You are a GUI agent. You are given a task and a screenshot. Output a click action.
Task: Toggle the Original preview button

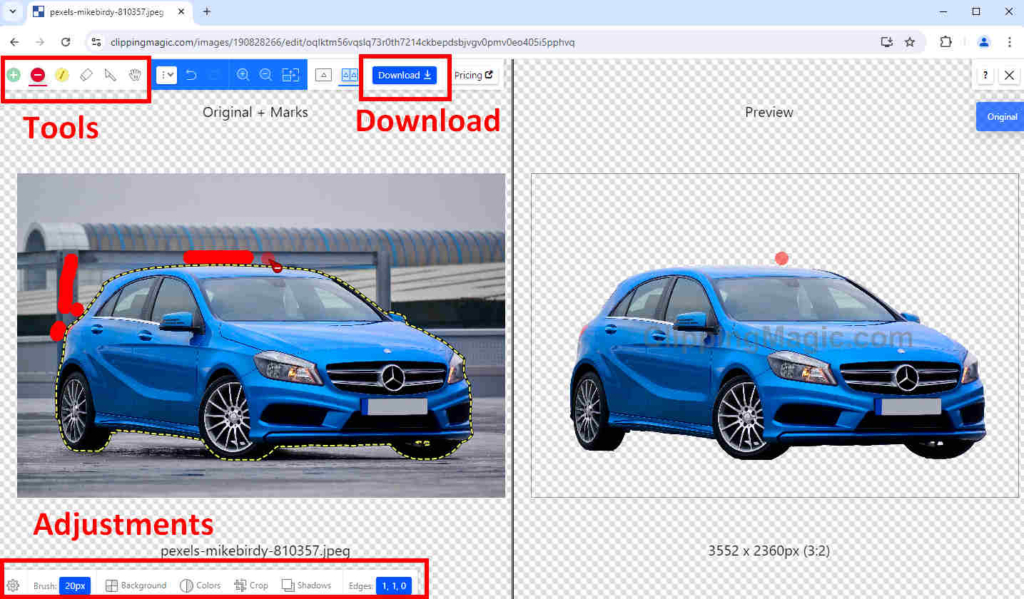(x=1001, y=117)
